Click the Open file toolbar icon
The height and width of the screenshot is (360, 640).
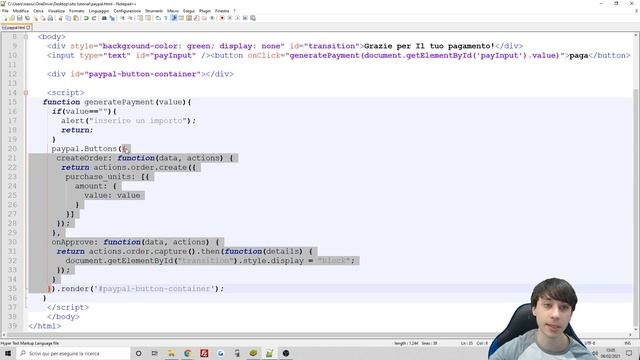[x=12, y=18]
